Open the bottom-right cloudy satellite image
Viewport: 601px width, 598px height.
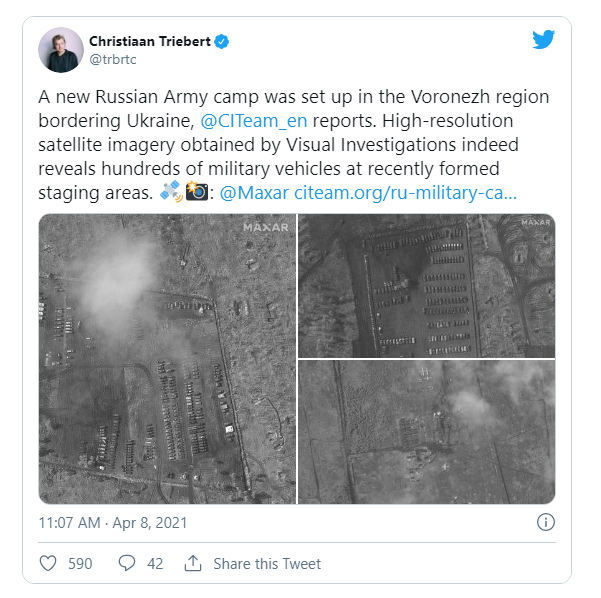pos(427,432)
